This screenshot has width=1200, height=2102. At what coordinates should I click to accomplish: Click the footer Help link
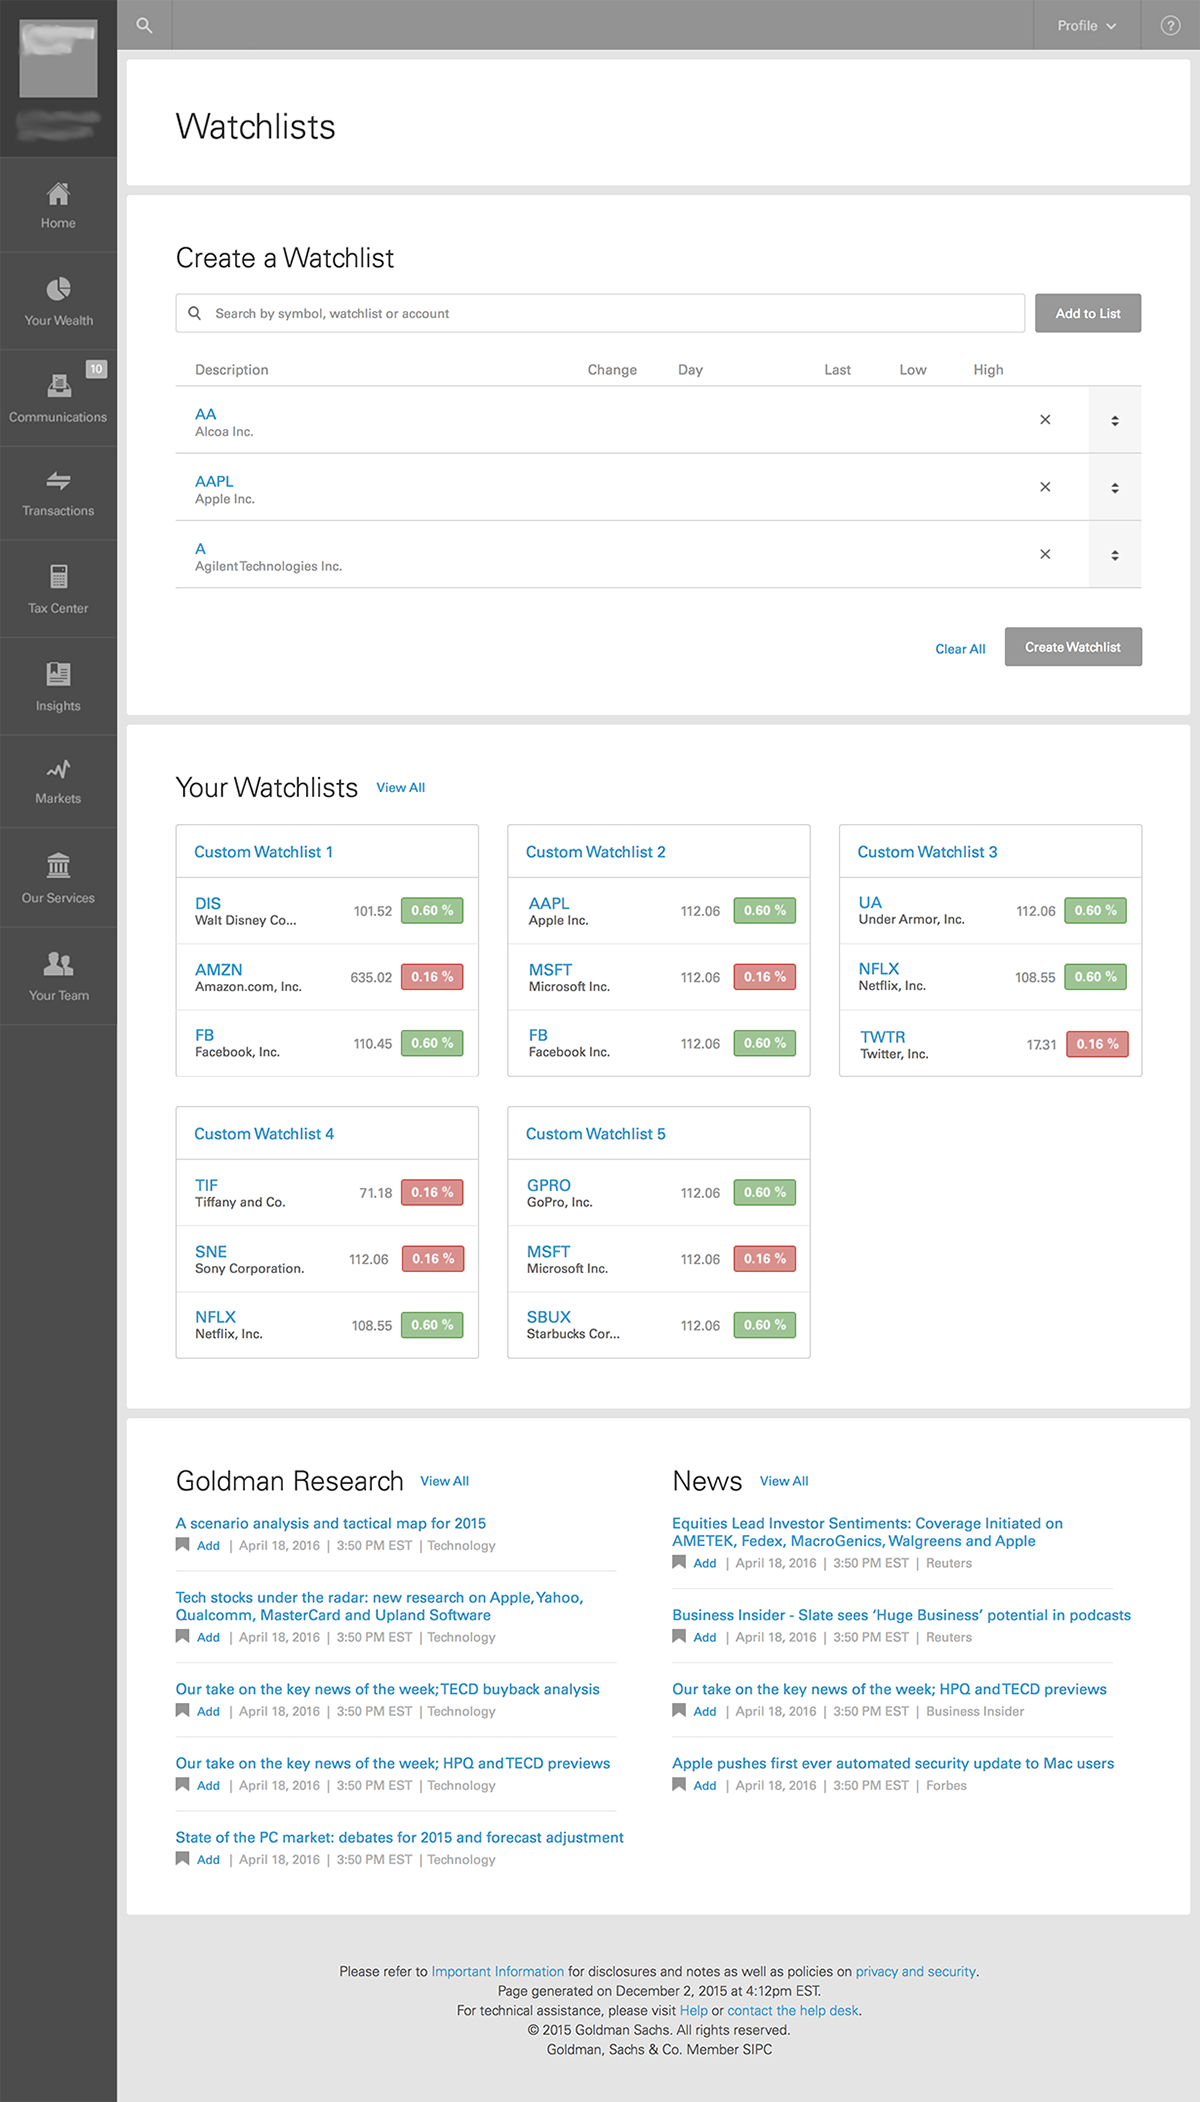click(x=693, y=2011)
